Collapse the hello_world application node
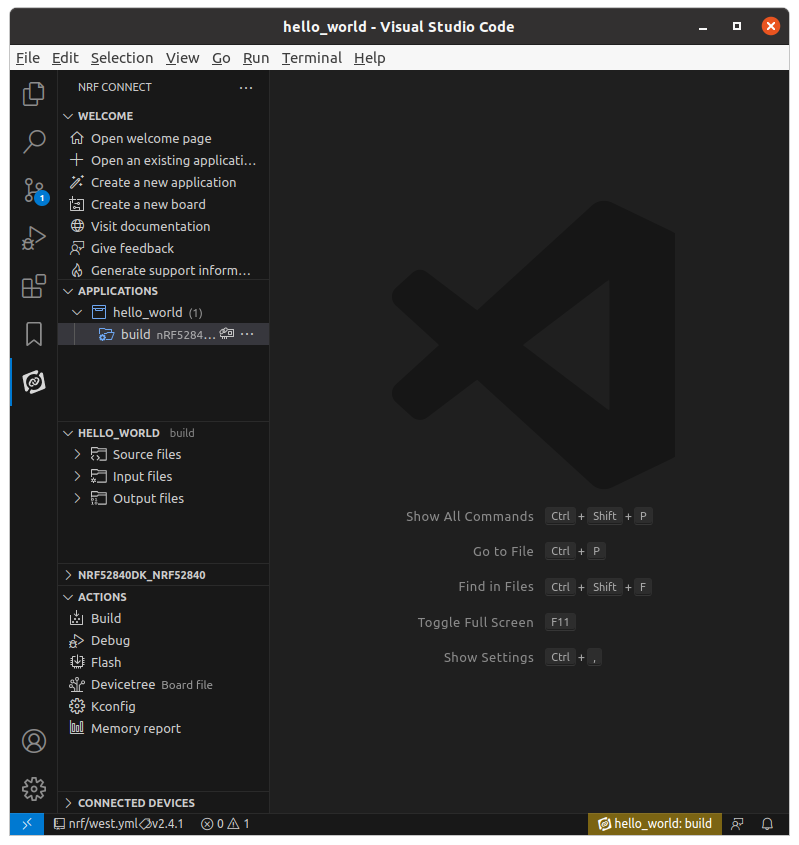This screenshot has width=799, height=845. coord(77,313)
